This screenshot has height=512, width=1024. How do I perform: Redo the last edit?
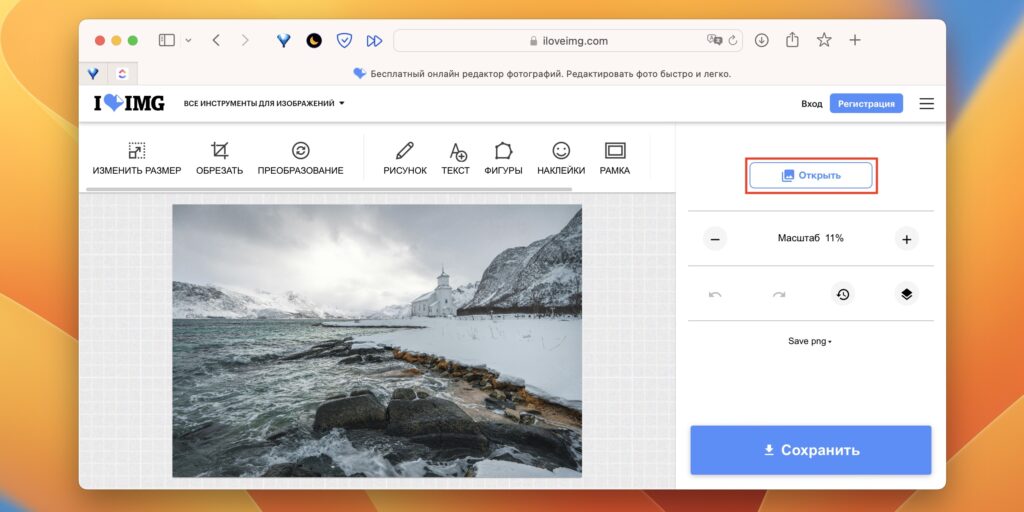(x=779, y=295)
